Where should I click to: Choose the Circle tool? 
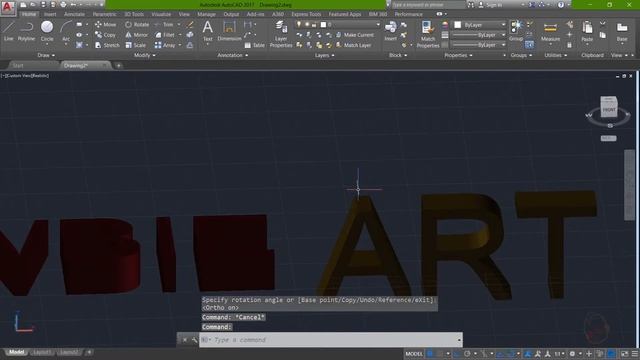tap(47, 31)
